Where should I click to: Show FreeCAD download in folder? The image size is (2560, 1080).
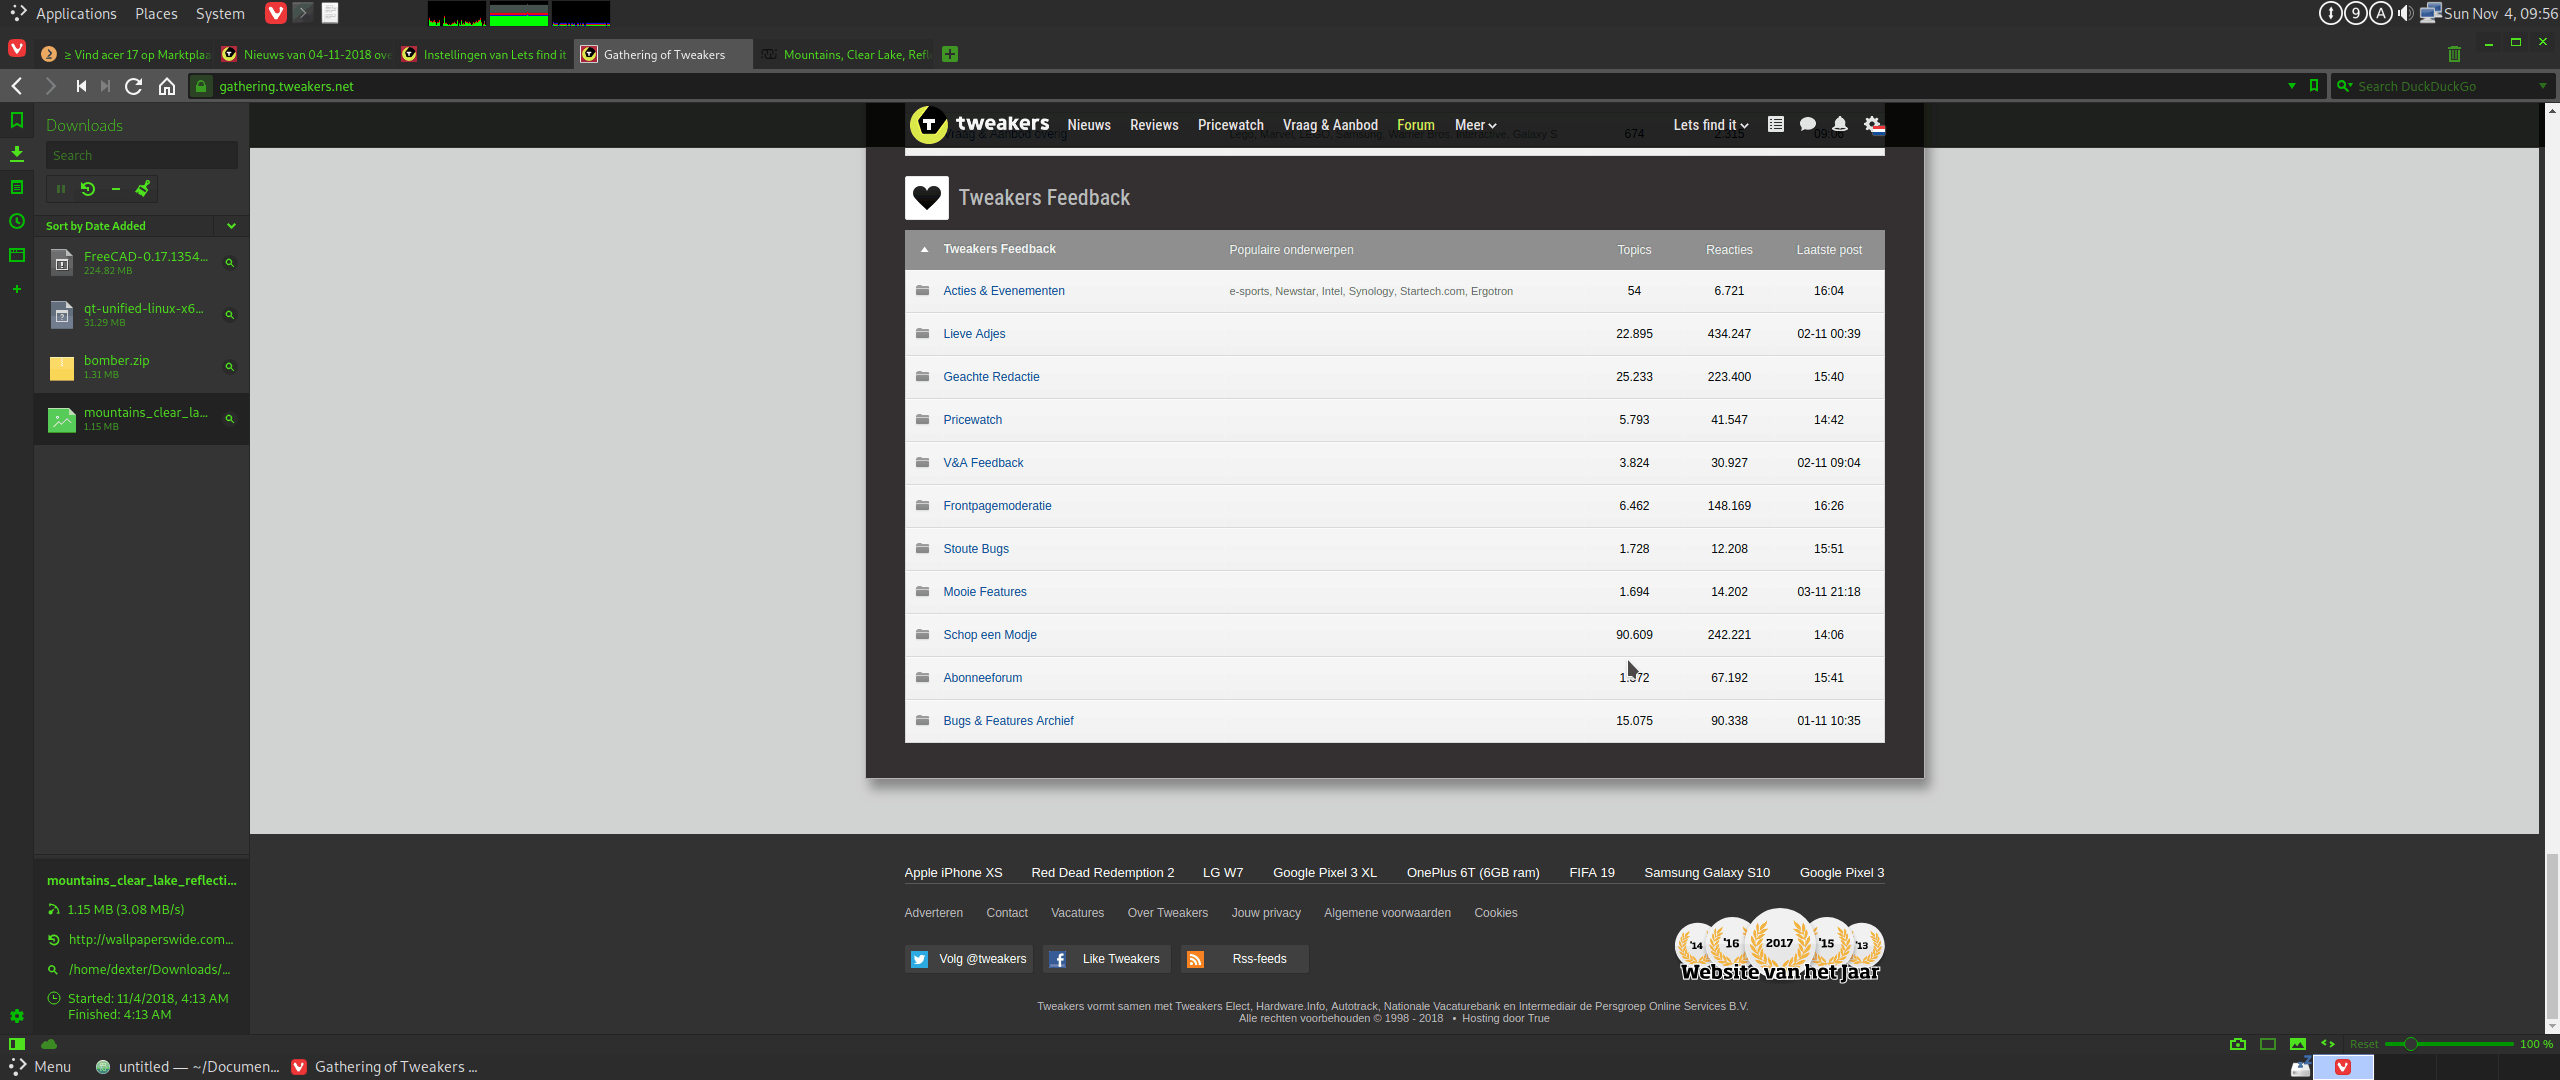[x=229, y=263]
